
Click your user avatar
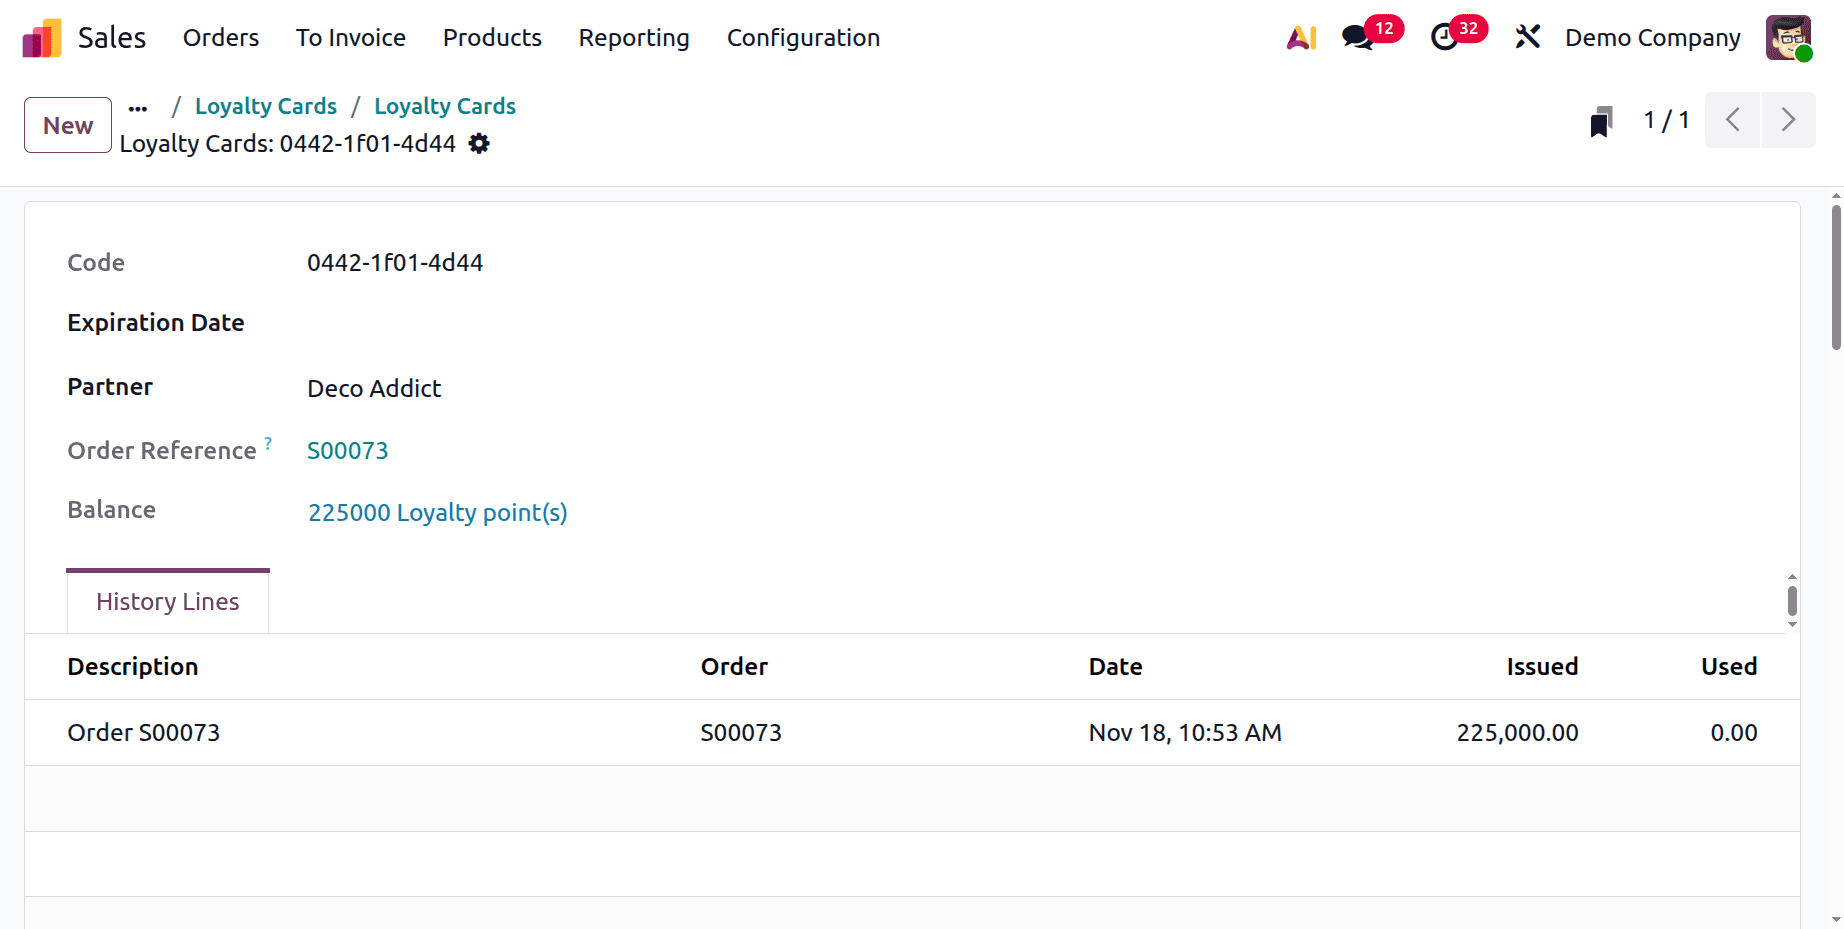point(1788,37)
